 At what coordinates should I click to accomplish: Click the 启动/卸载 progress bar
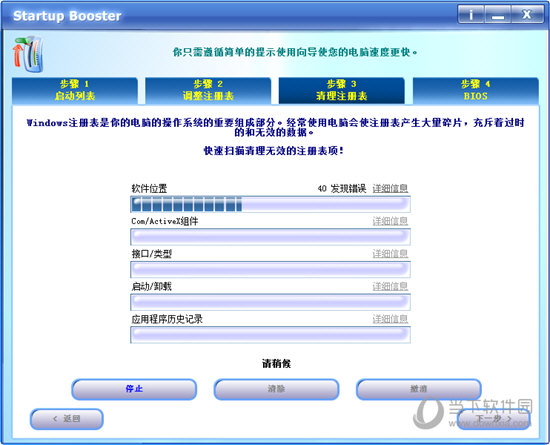pos(270,302)
